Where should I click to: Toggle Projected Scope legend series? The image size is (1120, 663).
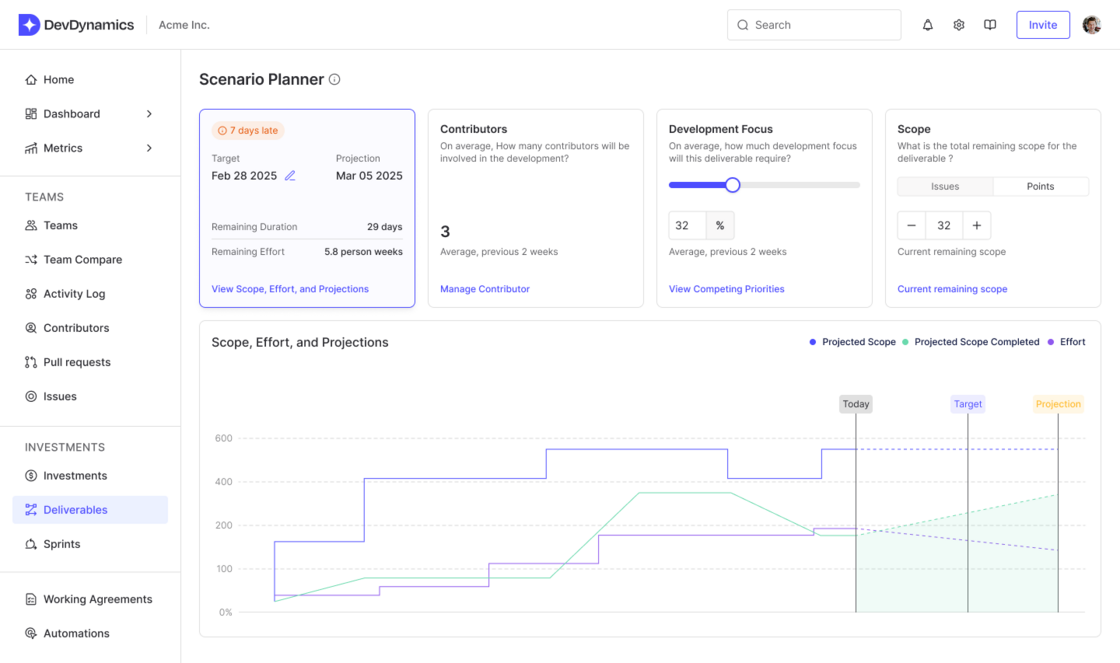coord(852,342)
